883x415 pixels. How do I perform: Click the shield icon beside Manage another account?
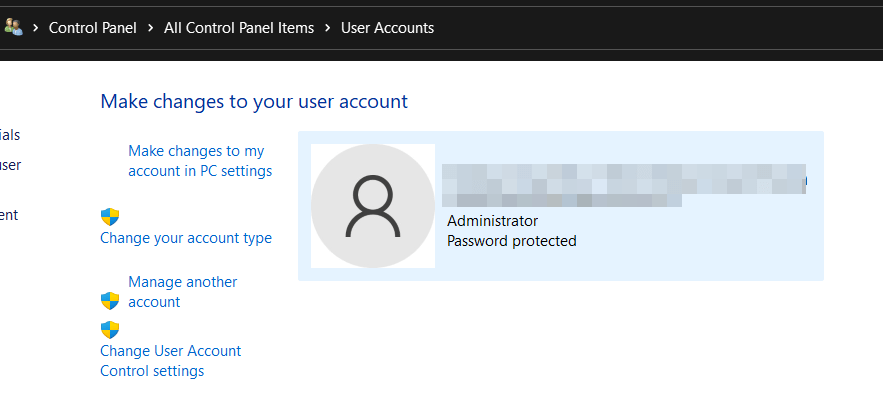tap(110, 300)
